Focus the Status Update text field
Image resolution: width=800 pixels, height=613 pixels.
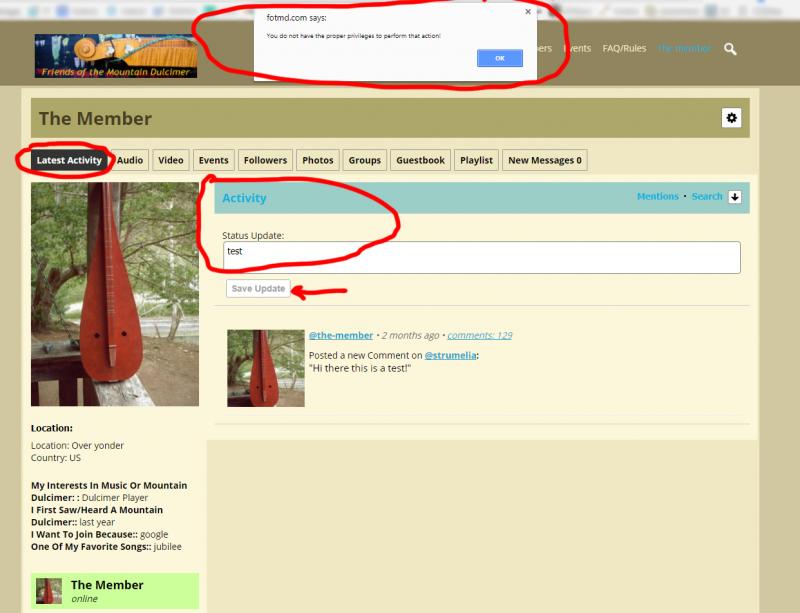[x=482, y=258]
